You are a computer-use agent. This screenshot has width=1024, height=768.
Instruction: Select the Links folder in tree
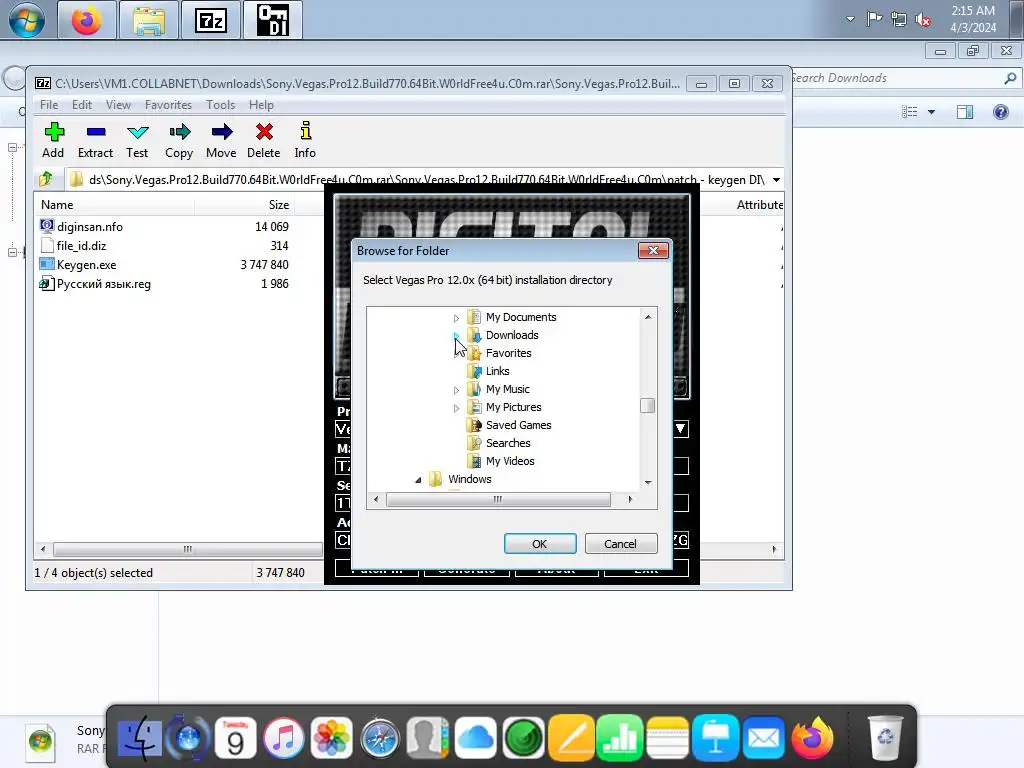pos(498,371)
